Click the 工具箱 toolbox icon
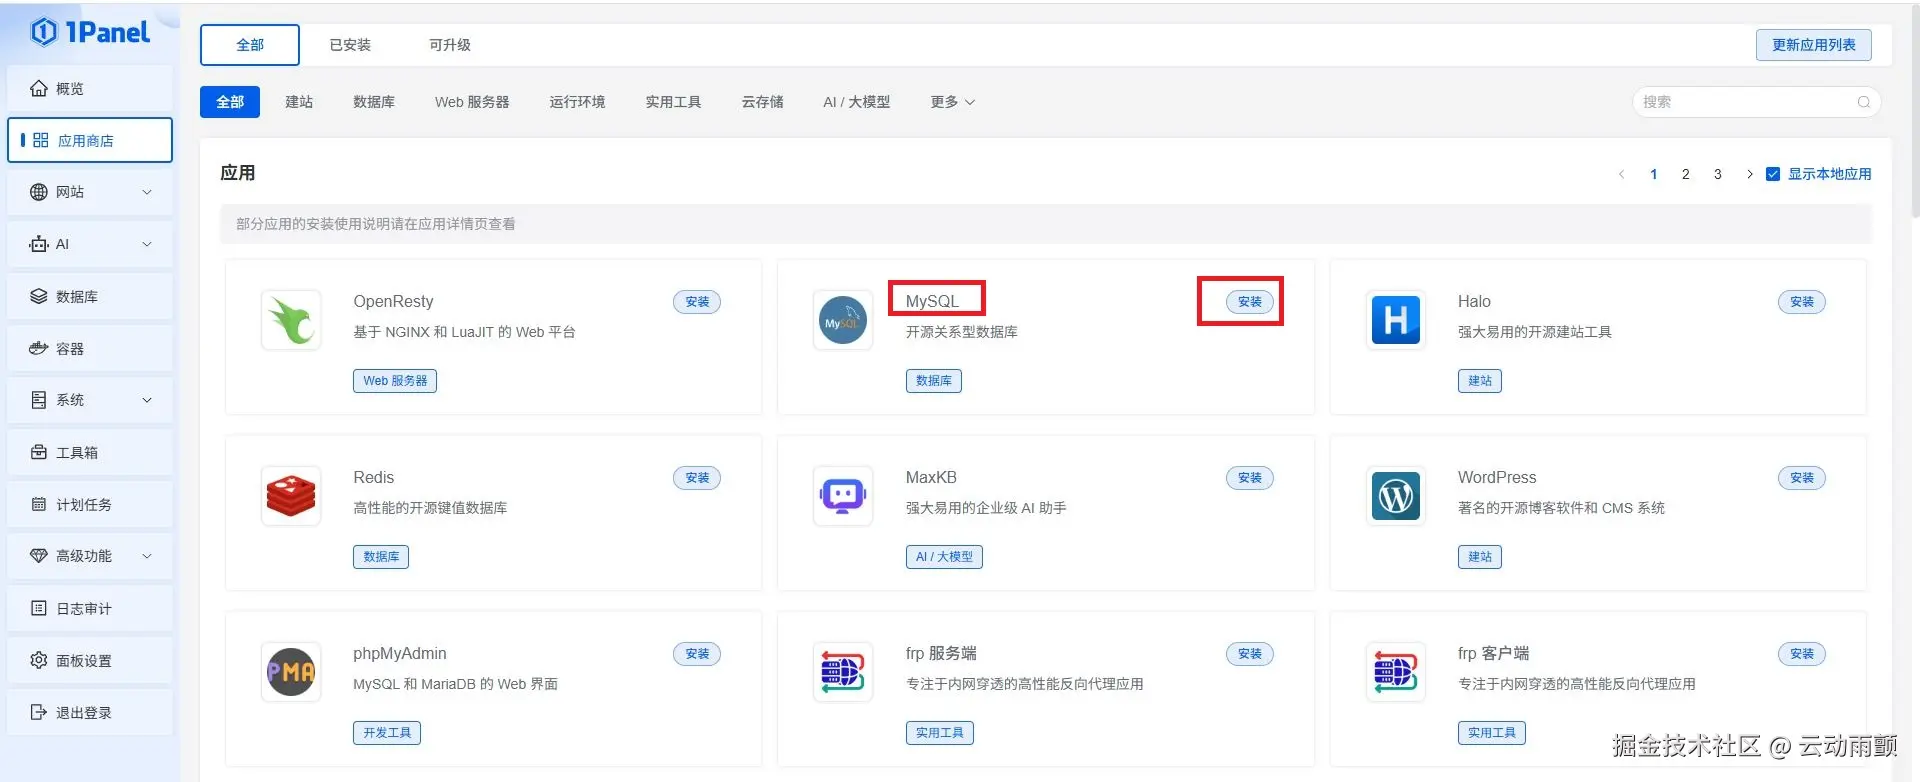The height and width of the screenshot is (782, 1920). coord(39,452)
